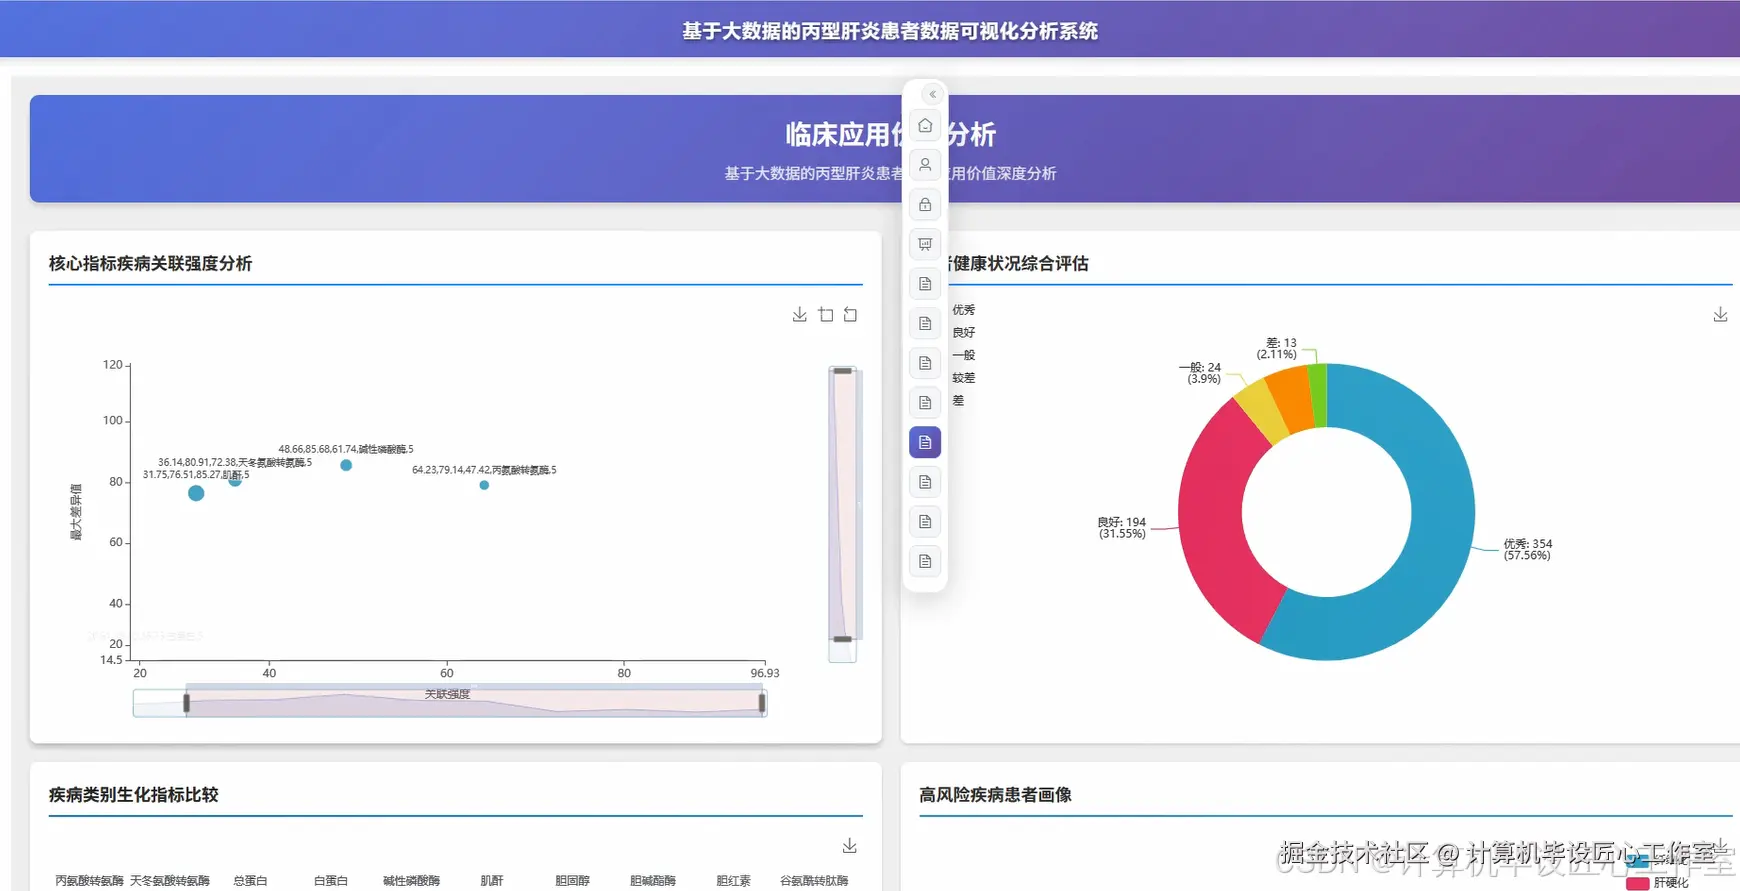Toggle 胆红素 legend series
The image size is (1740, 891).
click(x=733, y=881)
